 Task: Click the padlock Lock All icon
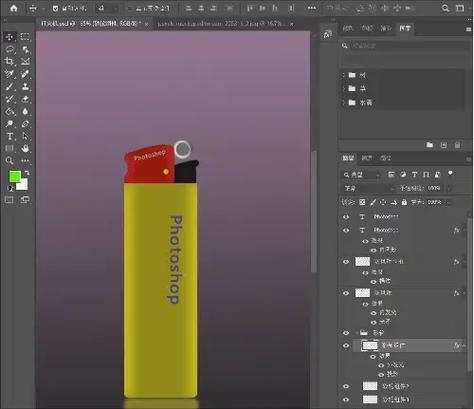(404, 202)
